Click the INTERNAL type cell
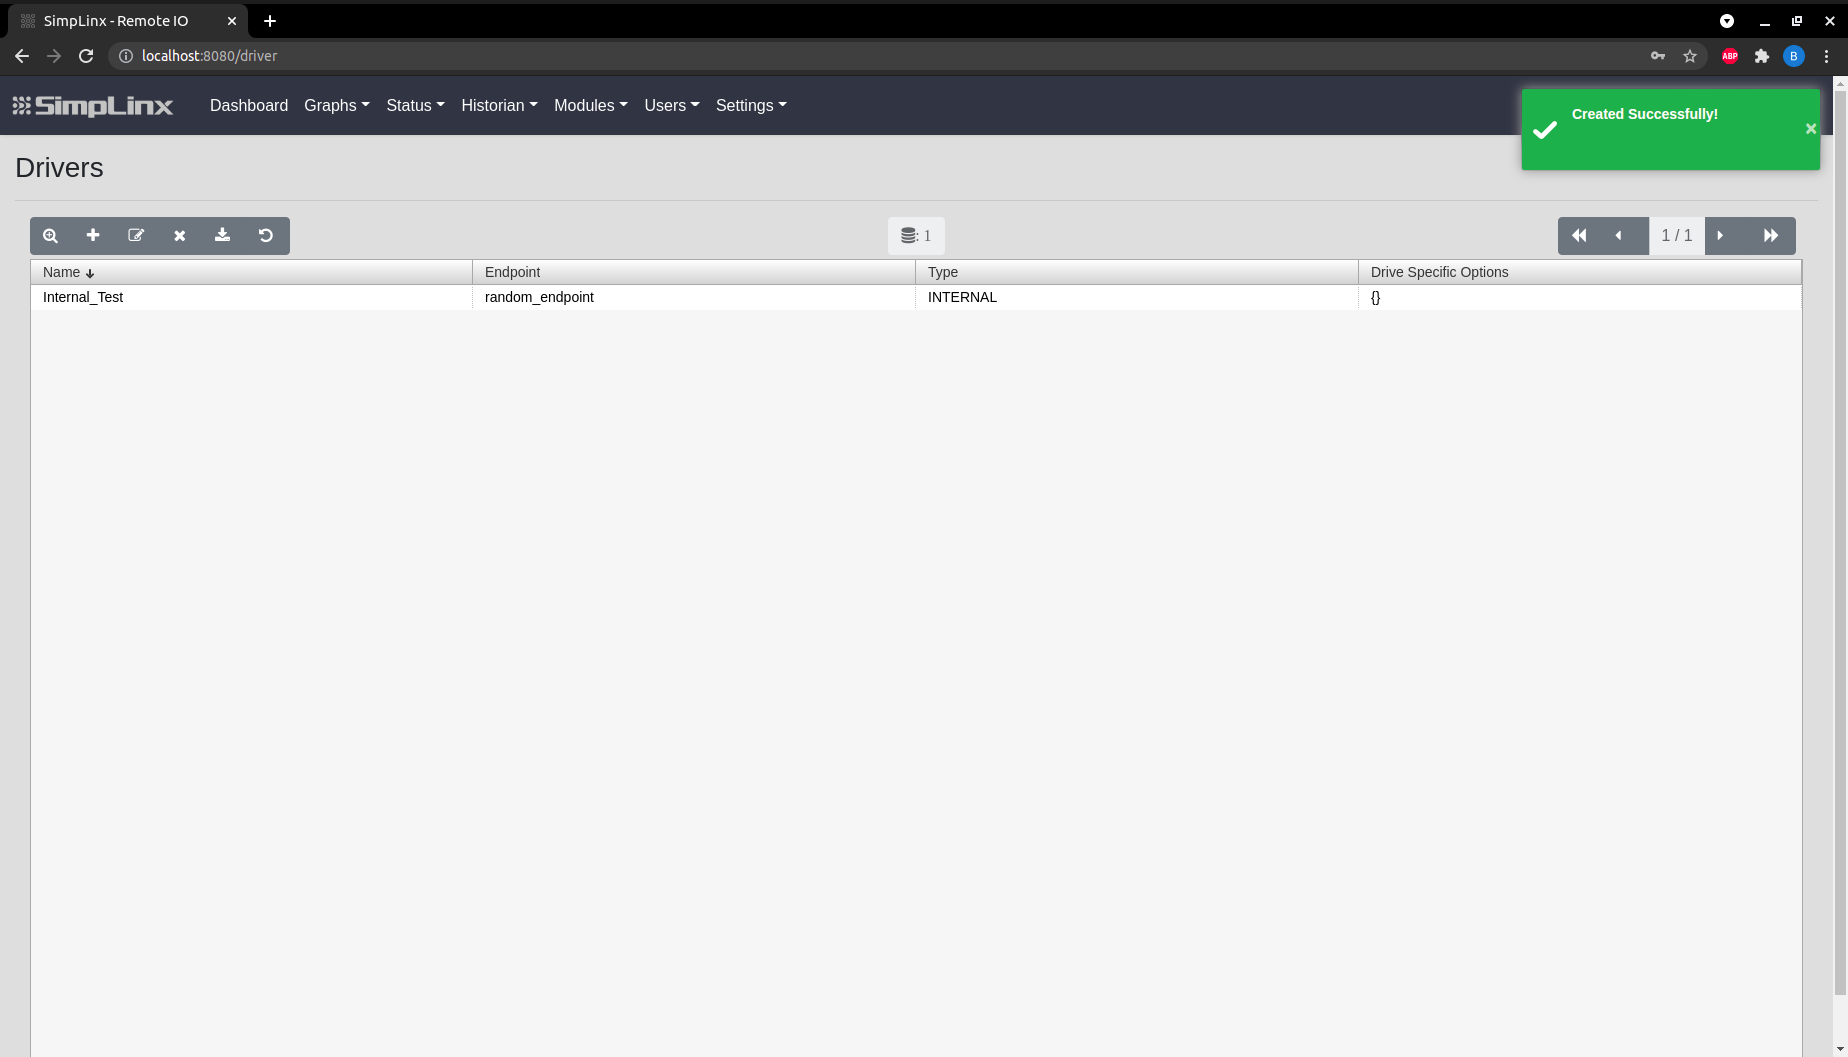Viewport: 1848px width, 1057px height. (1137, 297)
